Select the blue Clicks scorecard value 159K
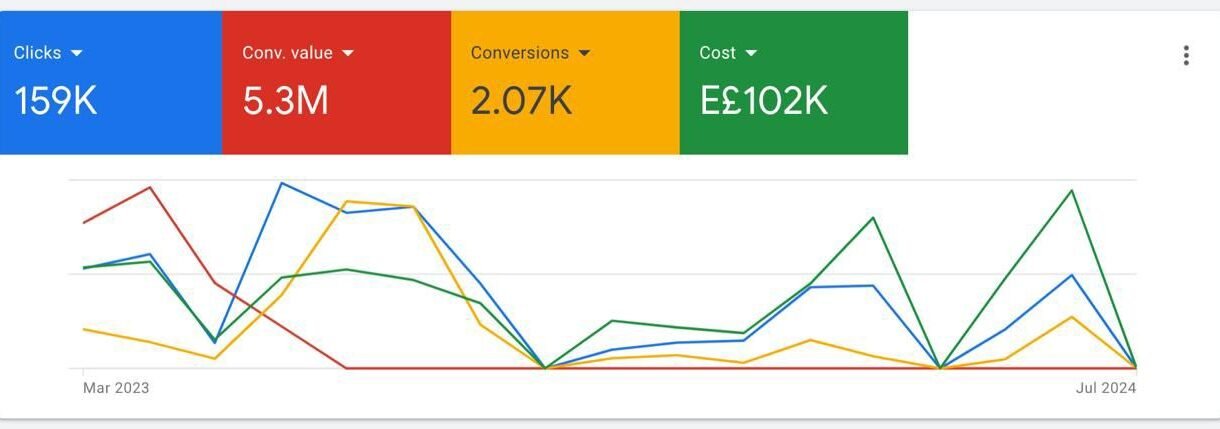The image size is (1220, 429). coord(55,101)
